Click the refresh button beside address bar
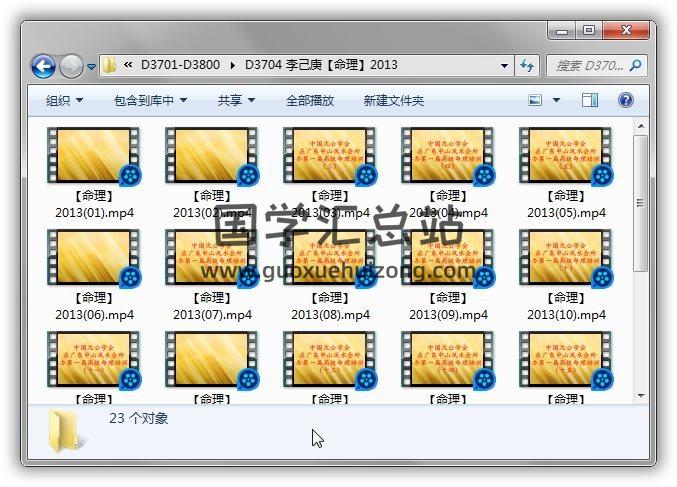This screenshot has width=677, height=487. (x=527, y=66)
